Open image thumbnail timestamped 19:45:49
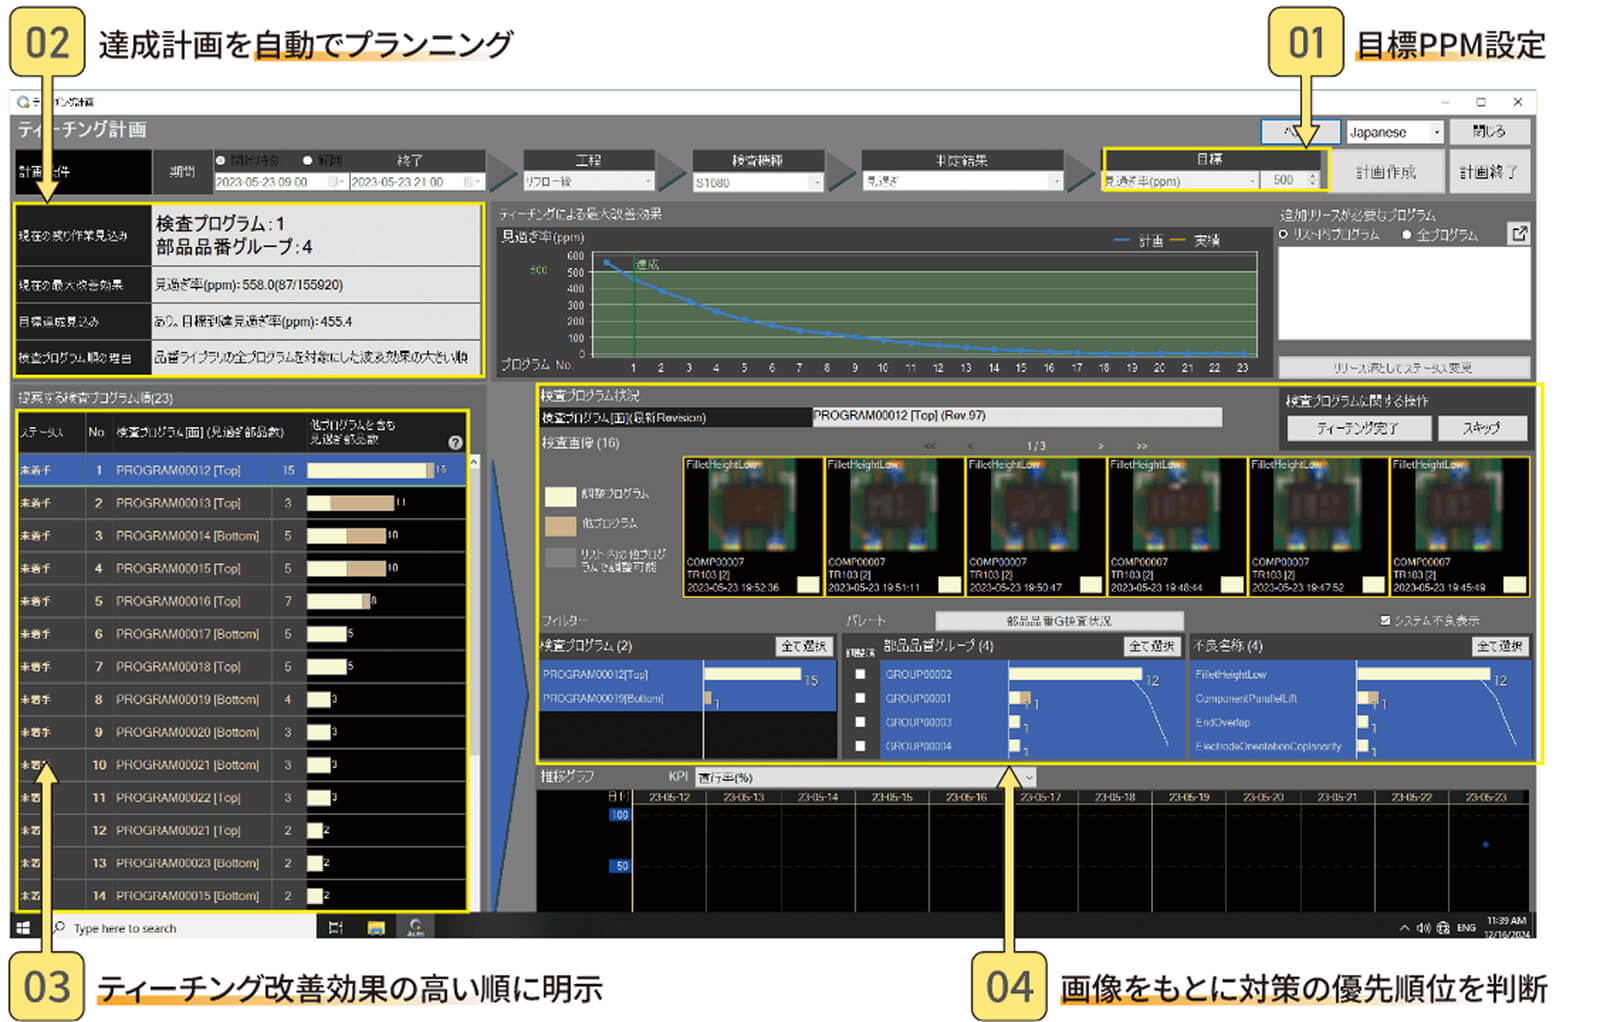The width and height of the screenshot is (1600, 1022). coord(1459,527)
